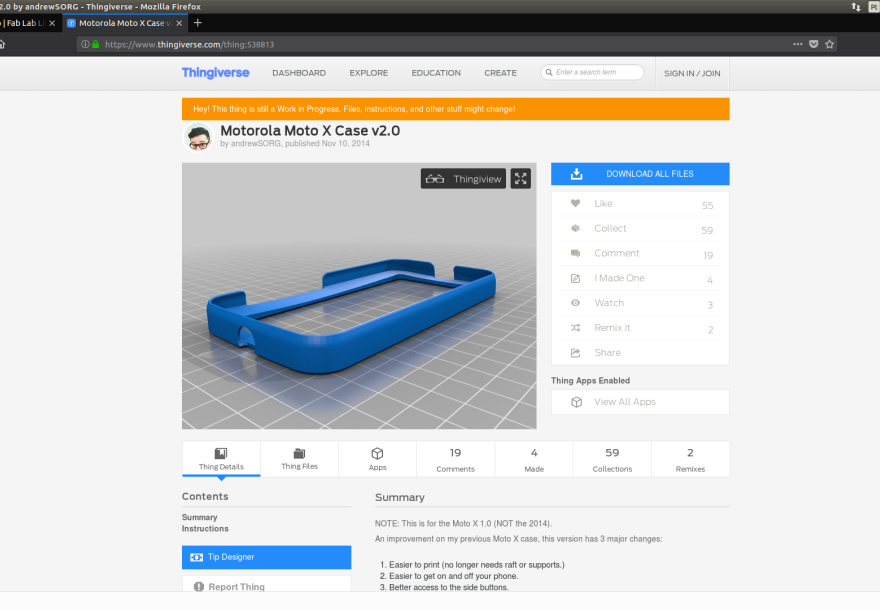This screenshot has height=610, width=880.
Task: Click the Firefox home button
Action: [x=2, y=44]
